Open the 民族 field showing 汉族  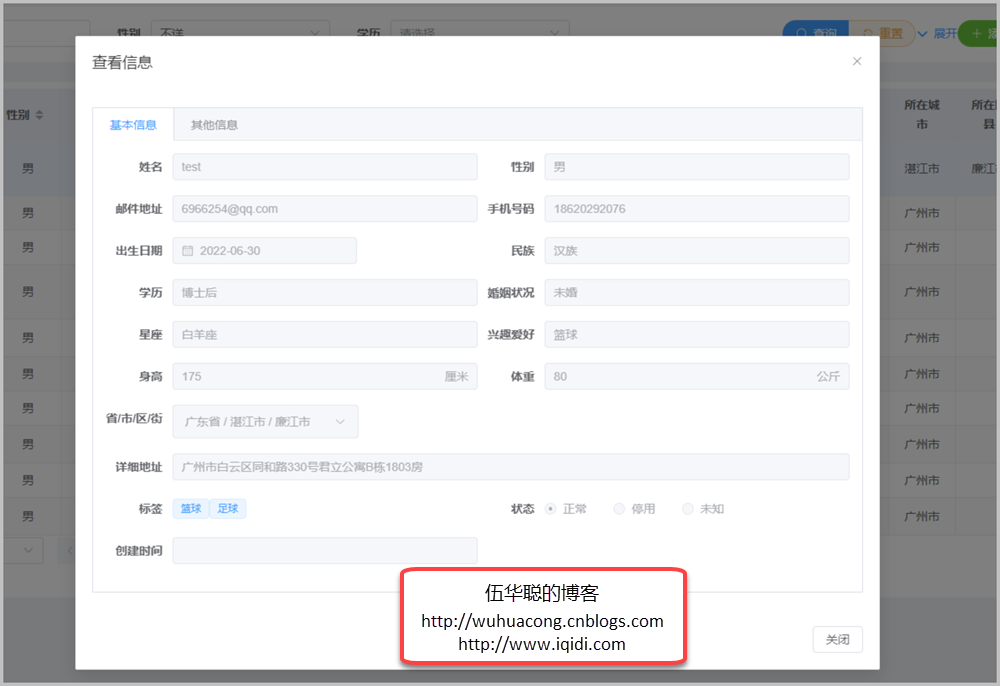pos(696,251)
